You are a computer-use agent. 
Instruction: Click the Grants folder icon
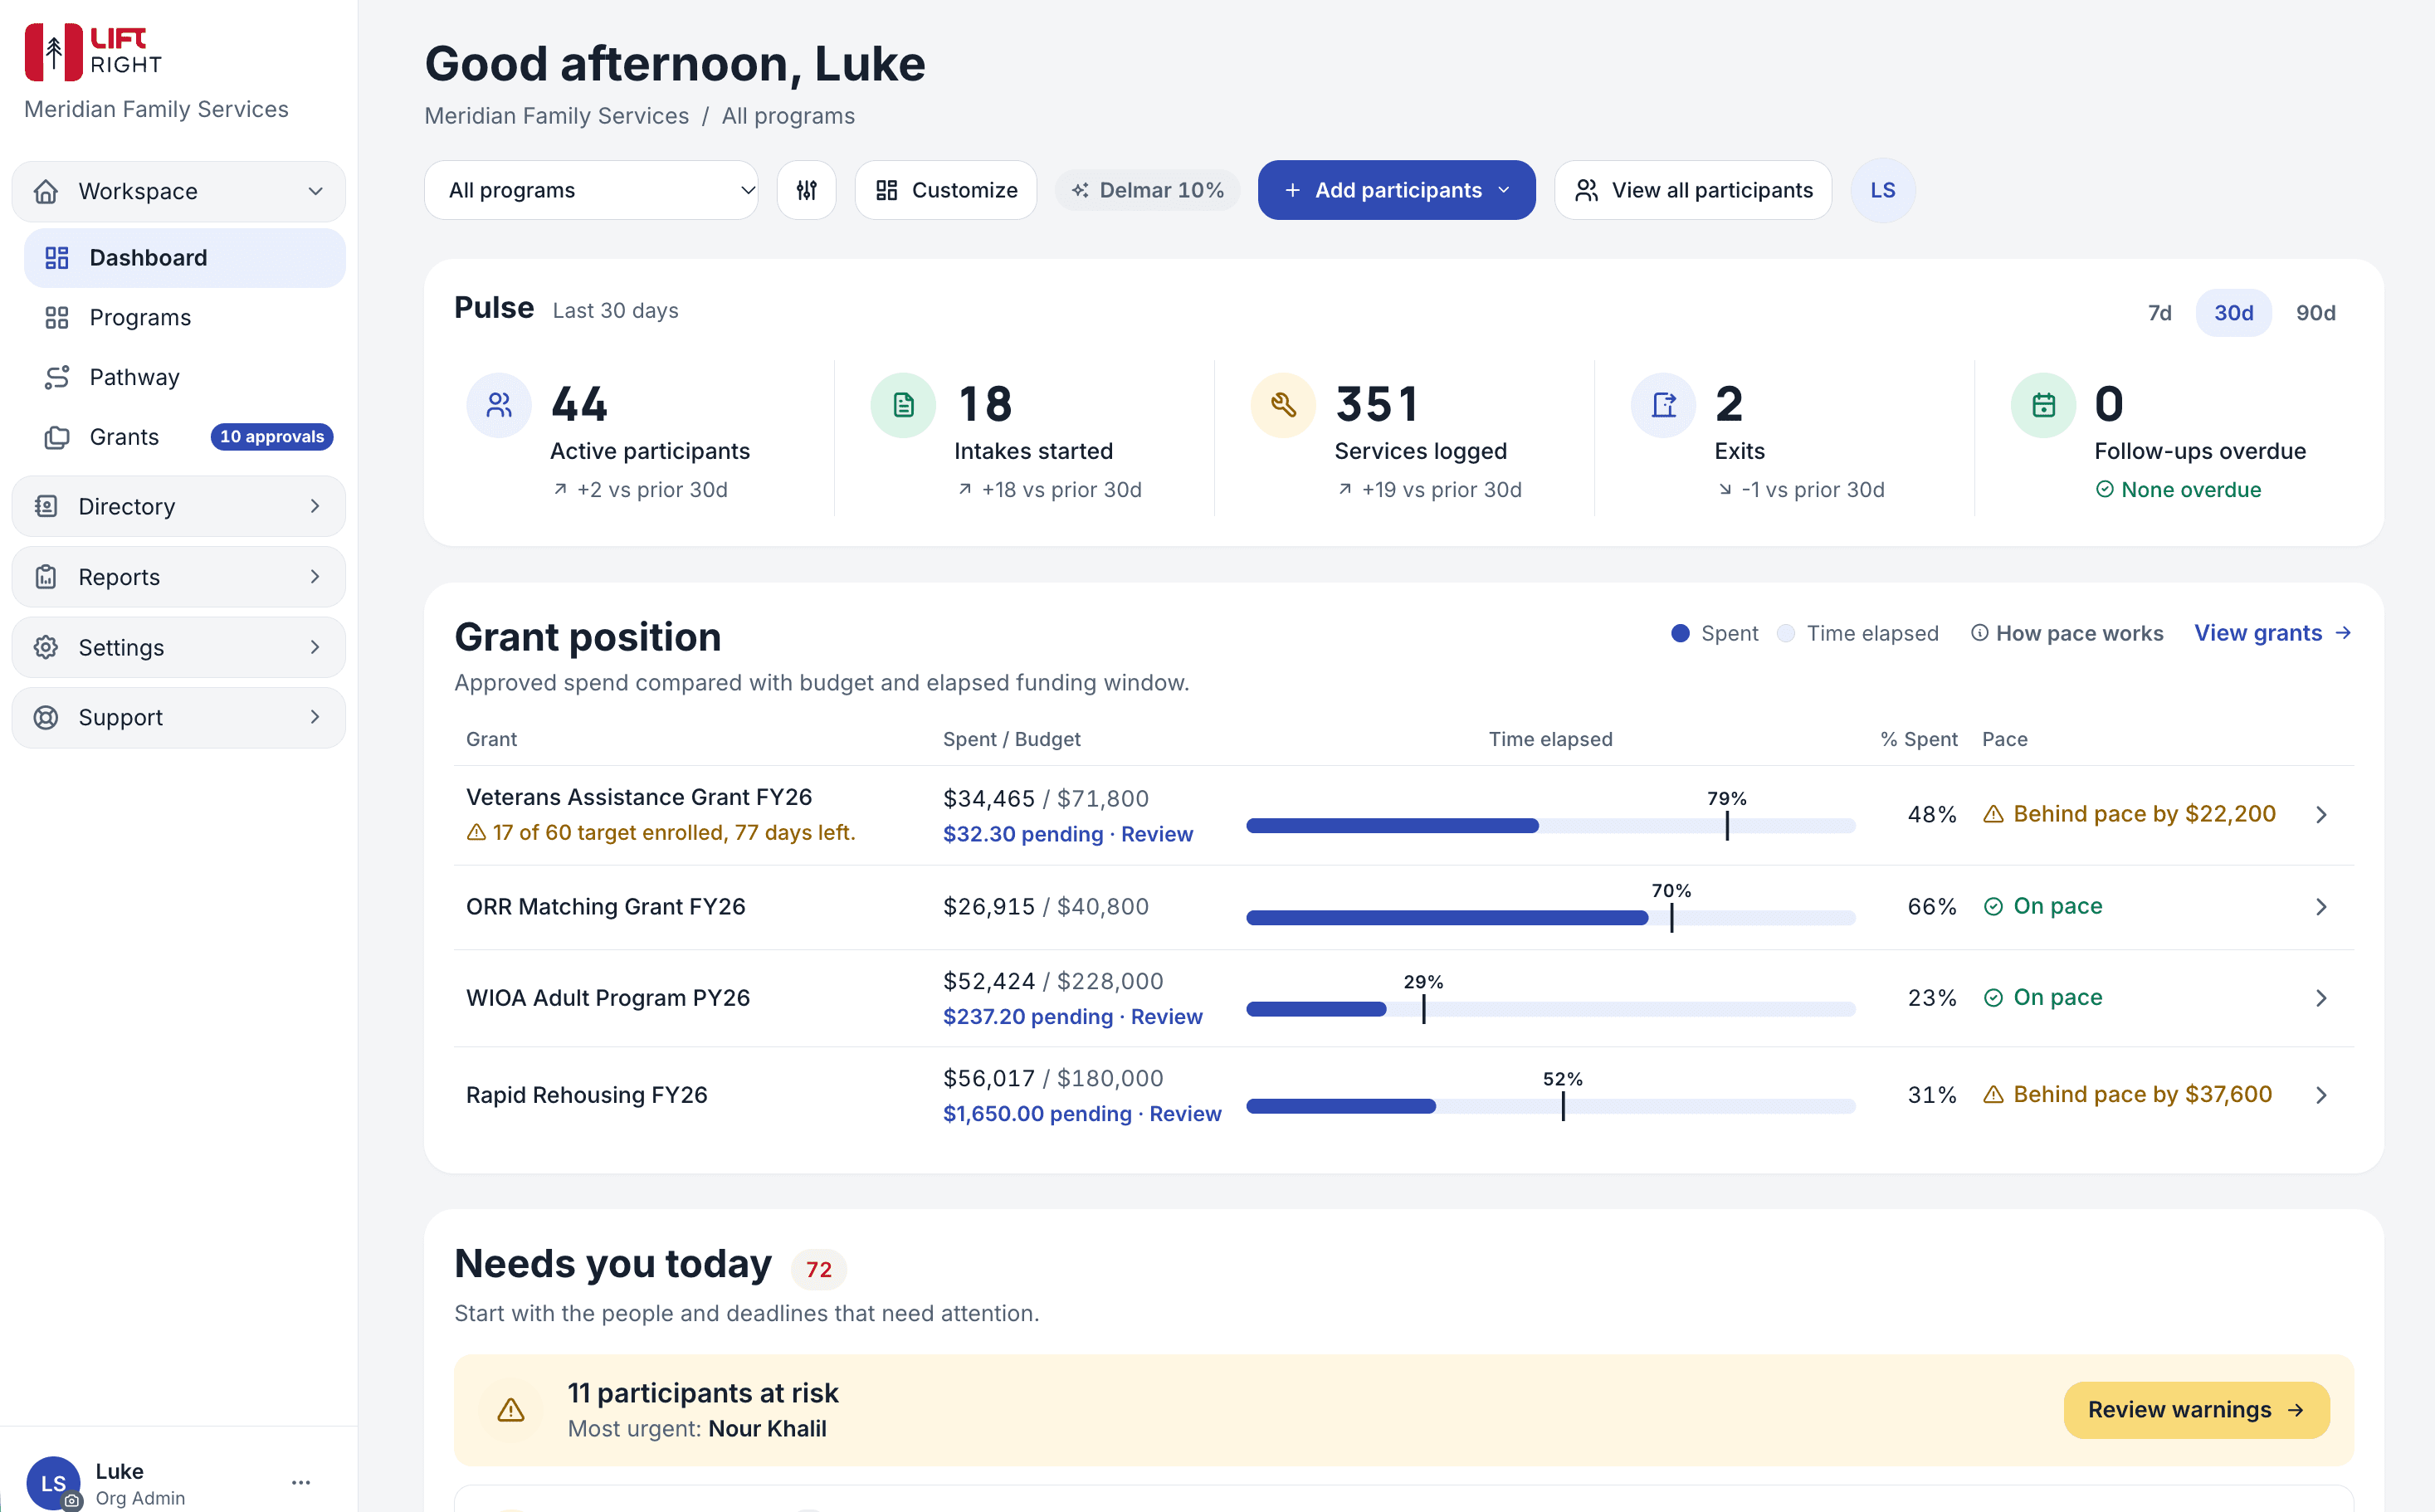pyautogui.click(x=57, y=437)
